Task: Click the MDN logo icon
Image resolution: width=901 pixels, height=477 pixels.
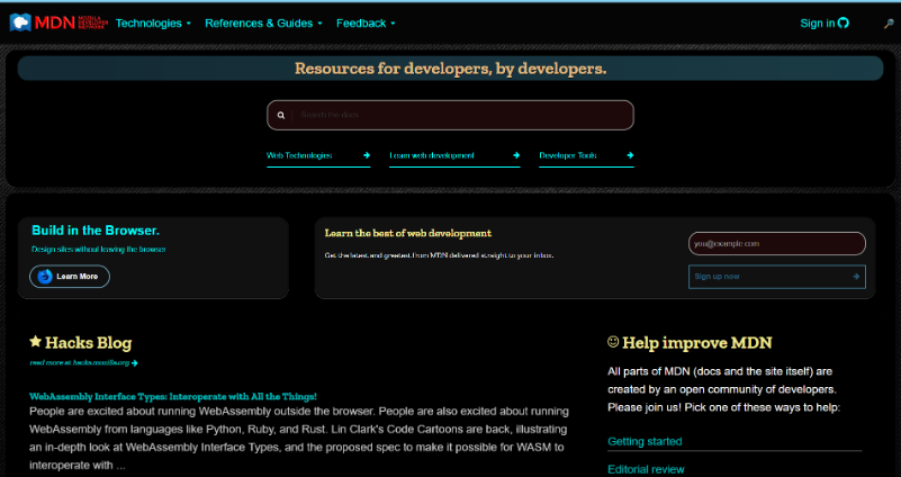Action: tap(20, 22)
